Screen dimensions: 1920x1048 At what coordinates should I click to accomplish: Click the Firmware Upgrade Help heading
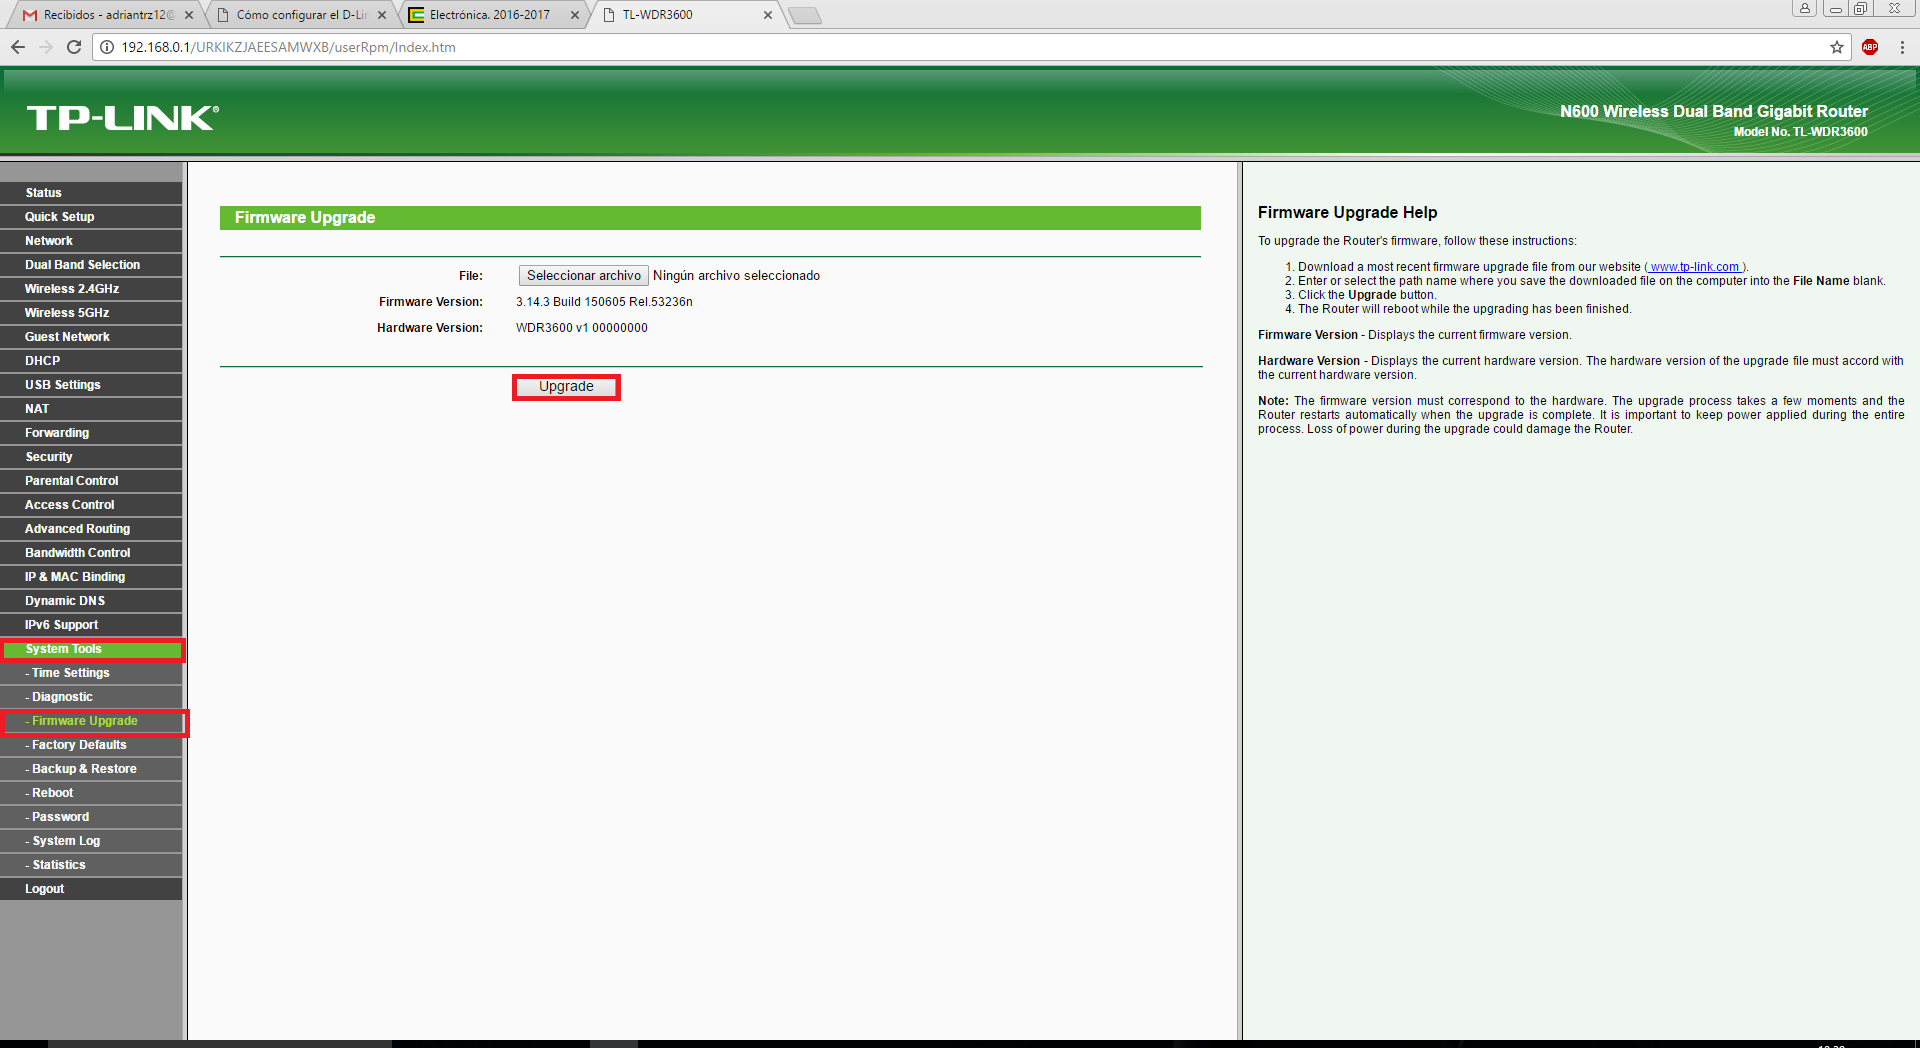1347,212
